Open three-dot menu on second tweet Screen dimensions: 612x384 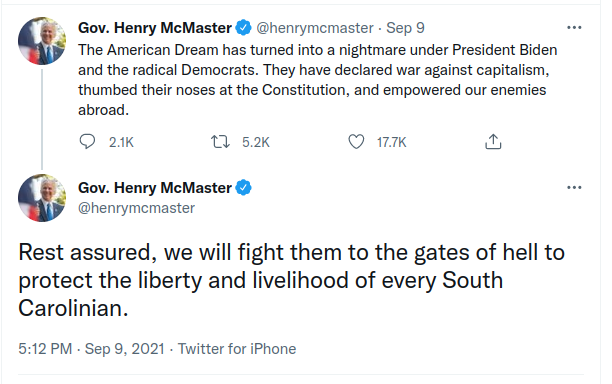click(x=574, y=188)
